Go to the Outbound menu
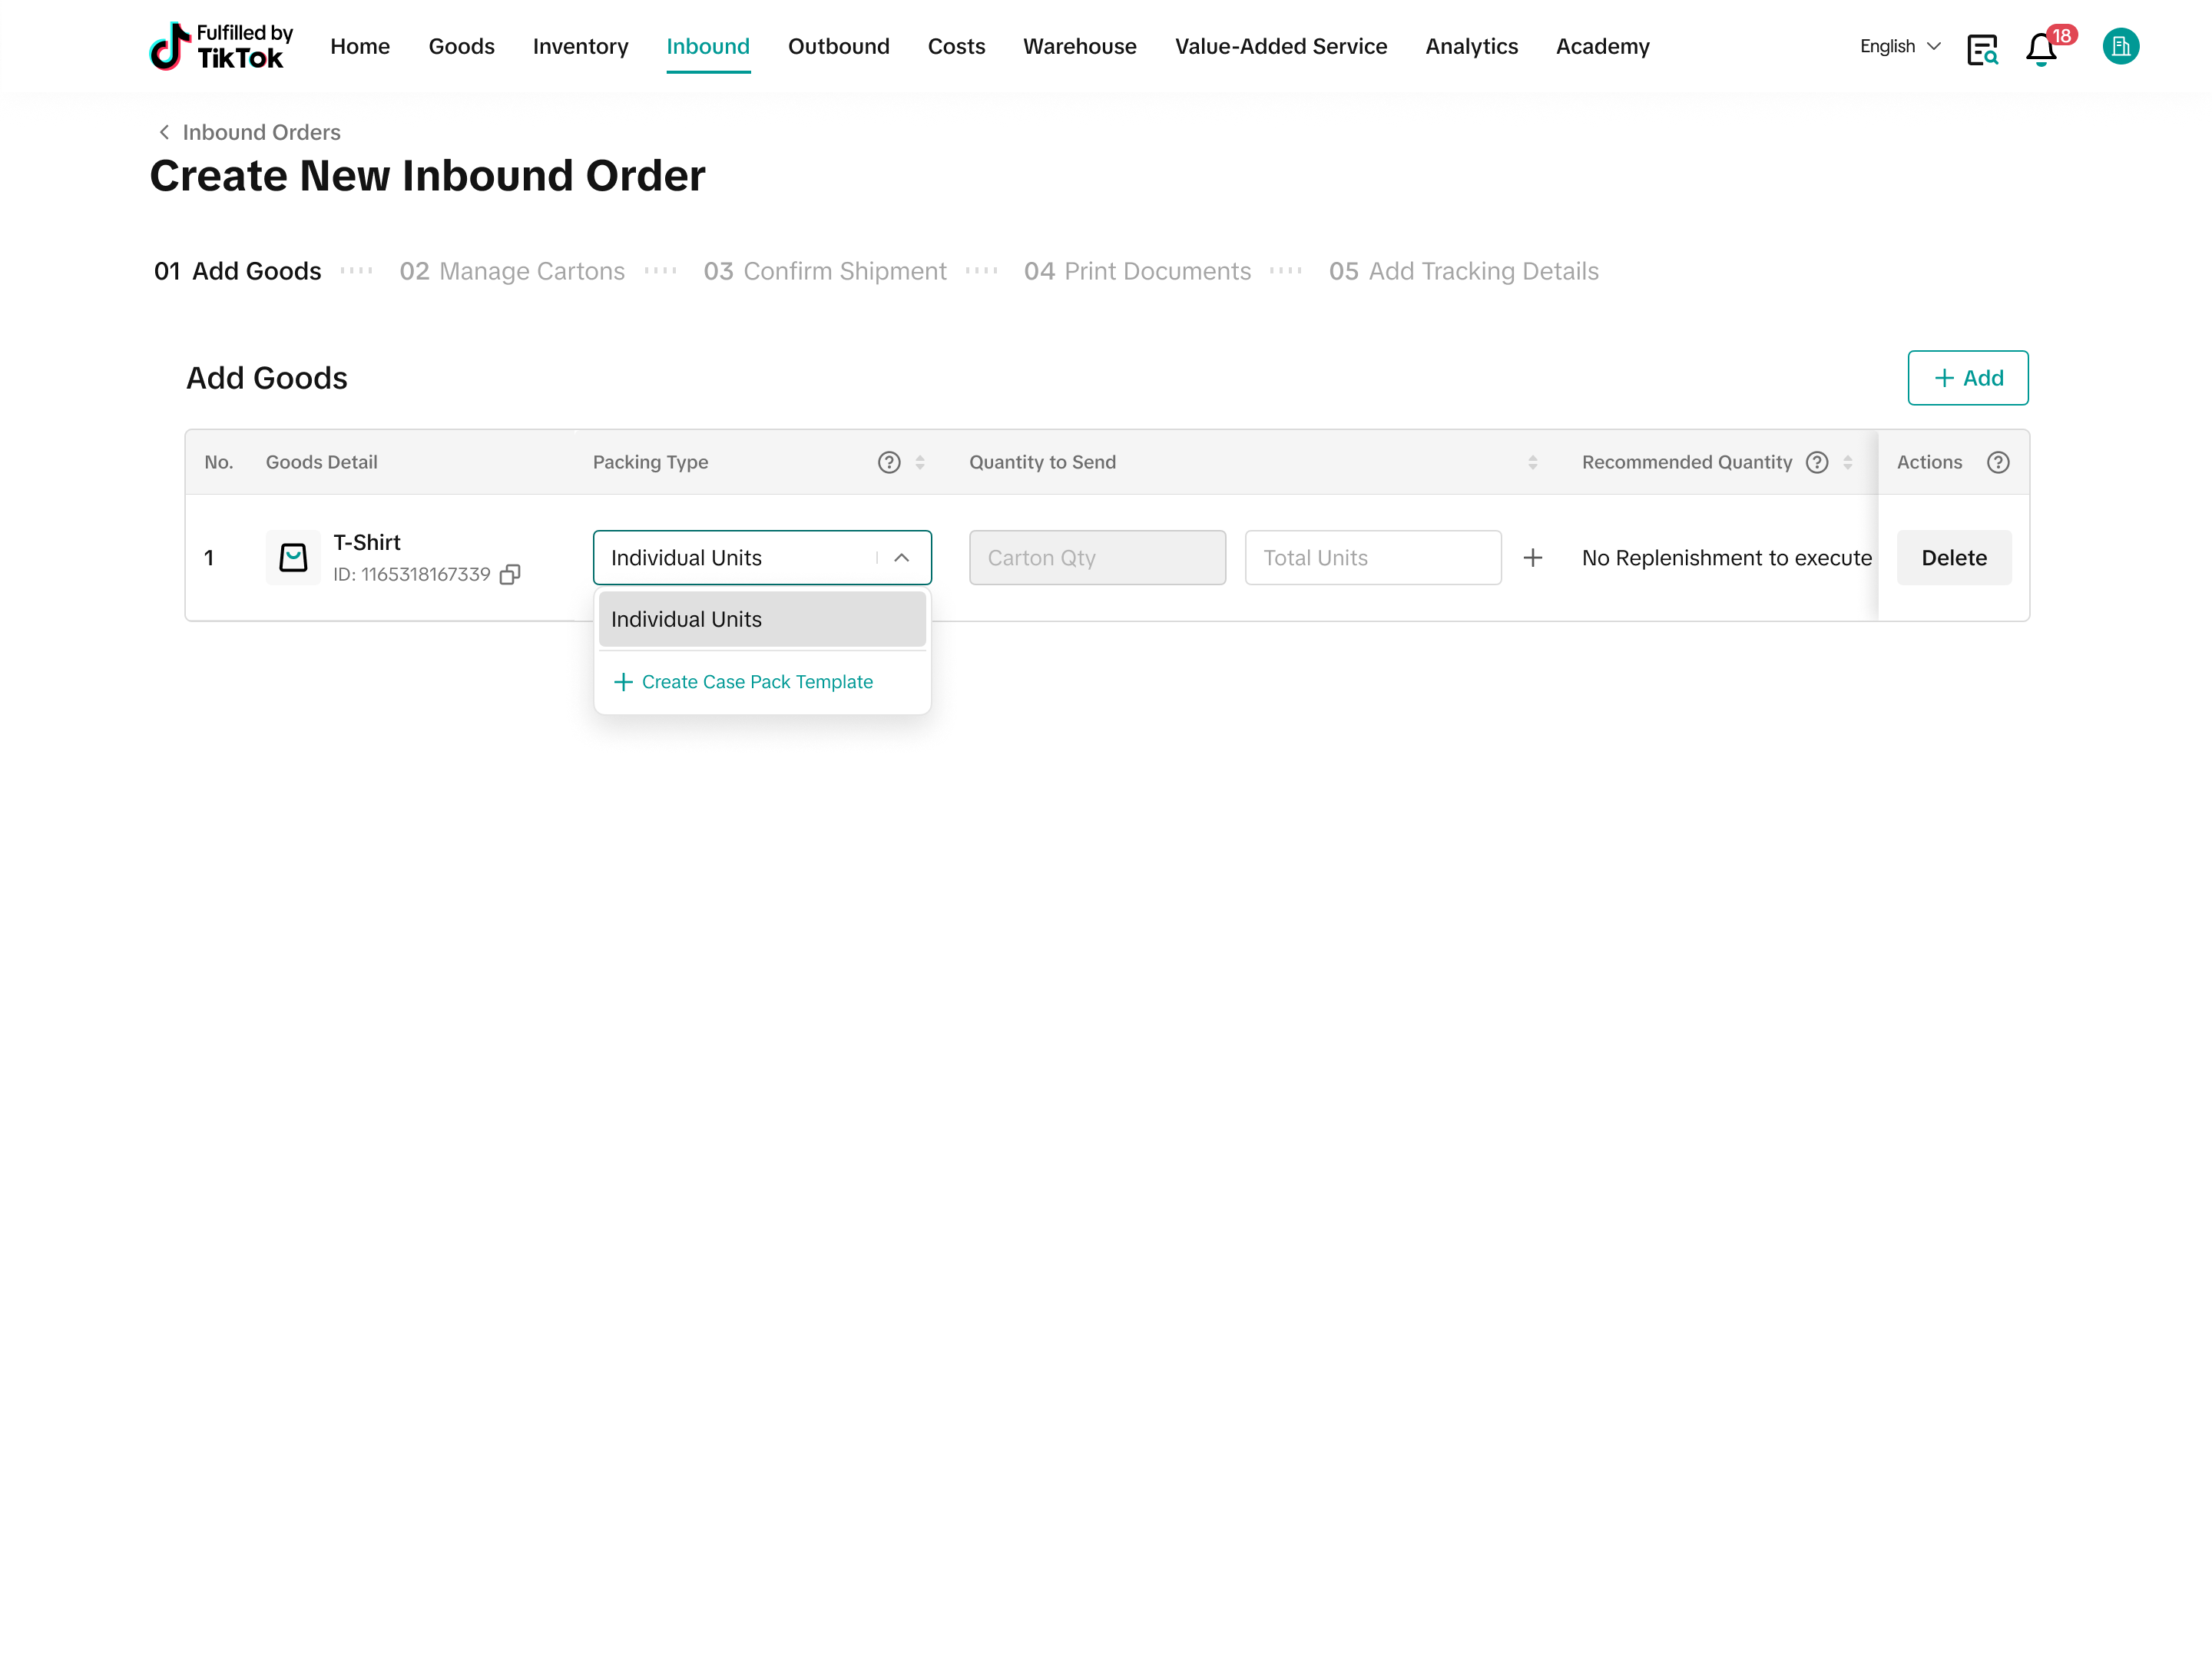The image size is (2212, 1659). tap(838, 46)
